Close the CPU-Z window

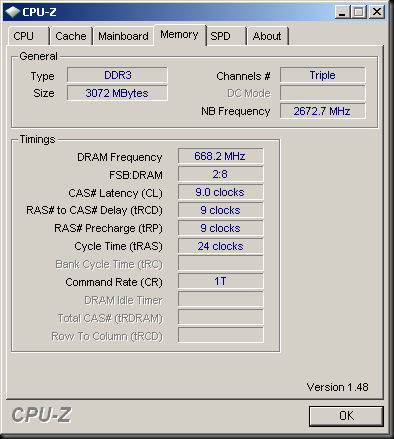pos(377,12)
